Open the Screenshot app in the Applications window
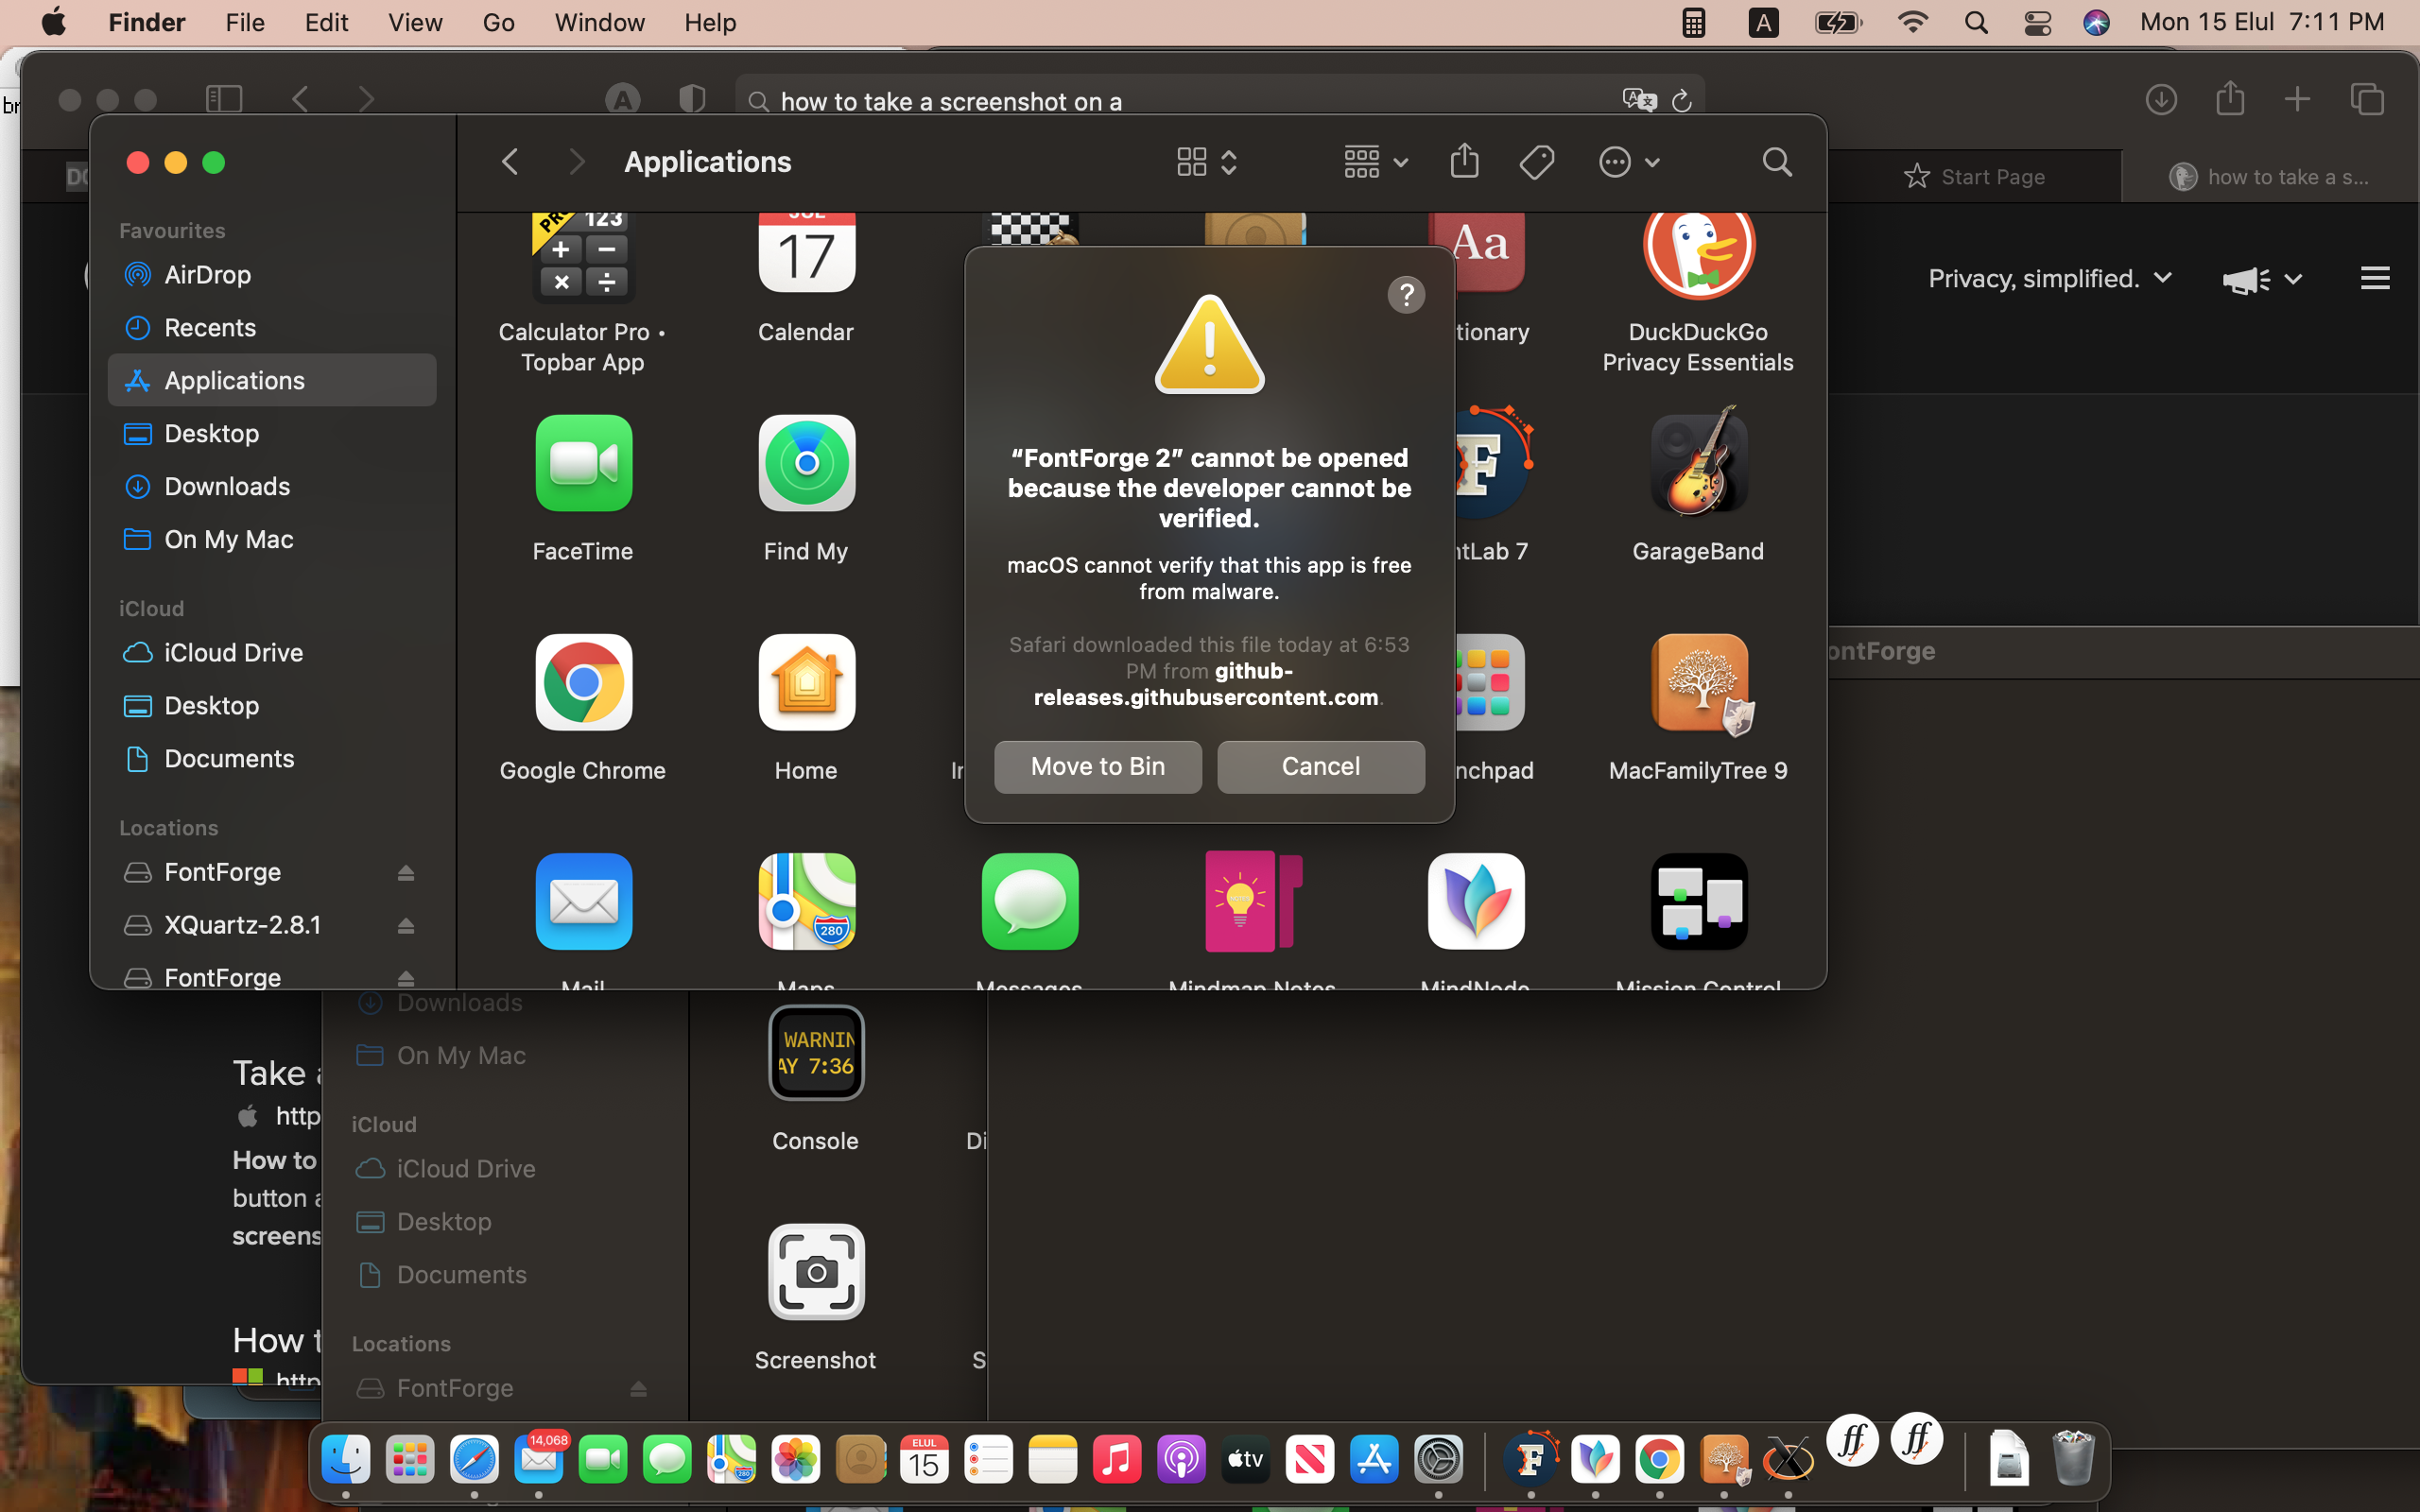Viewport: 2420px width, 1512px height. (x=816, y=1272)
